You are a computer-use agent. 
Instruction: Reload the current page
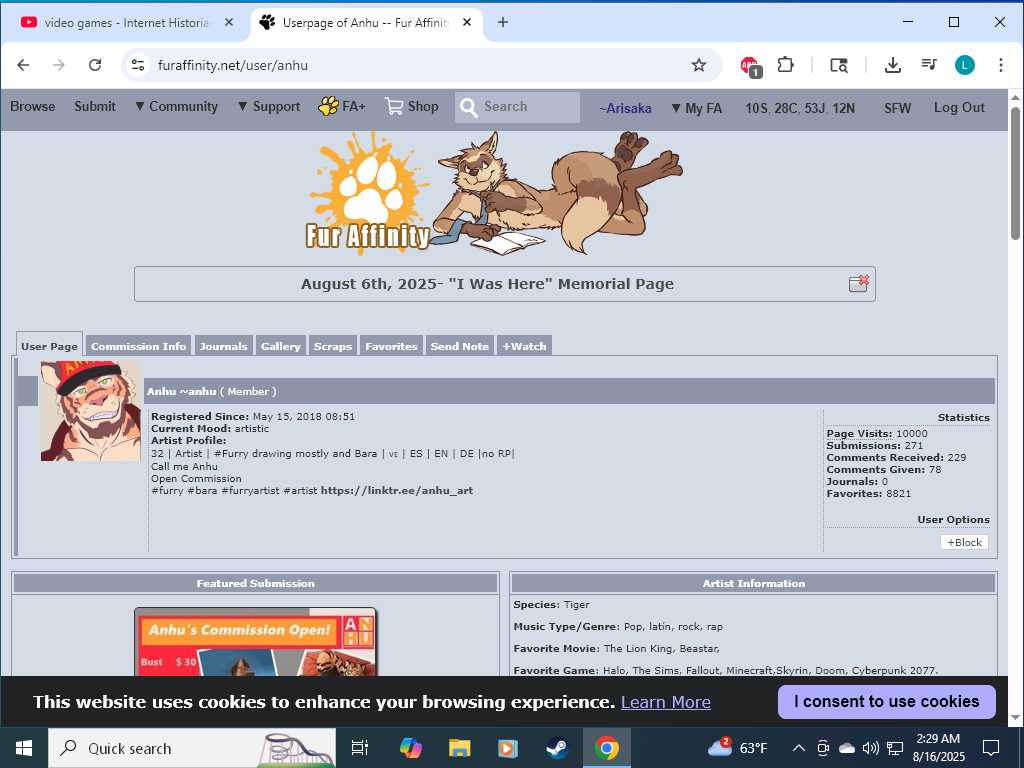pos(95,65)
